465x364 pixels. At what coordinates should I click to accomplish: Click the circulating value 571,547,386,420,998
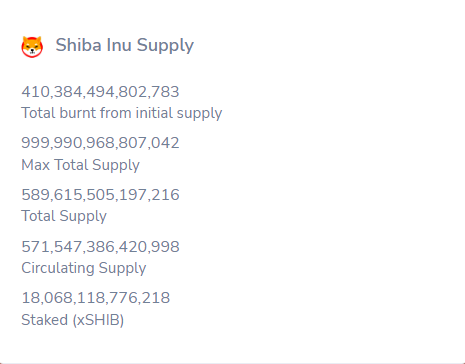(x=100, y=247)
